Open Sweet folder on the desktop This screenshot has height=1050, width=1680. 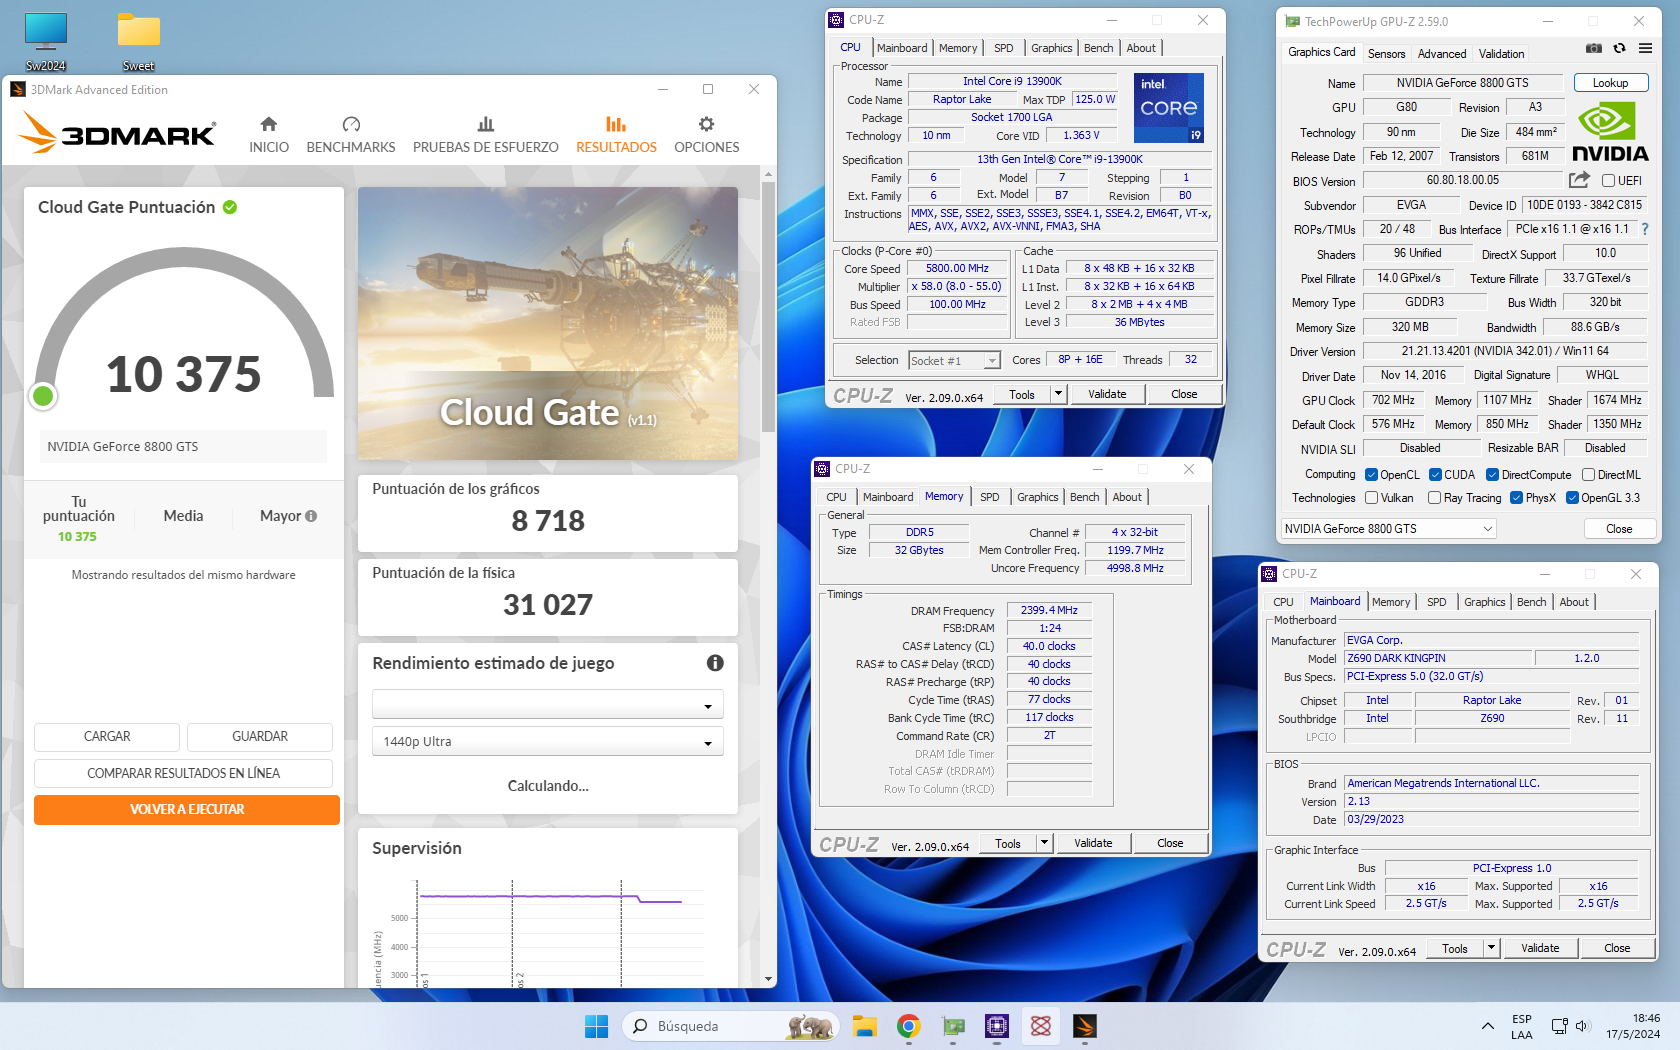[138, 42]
